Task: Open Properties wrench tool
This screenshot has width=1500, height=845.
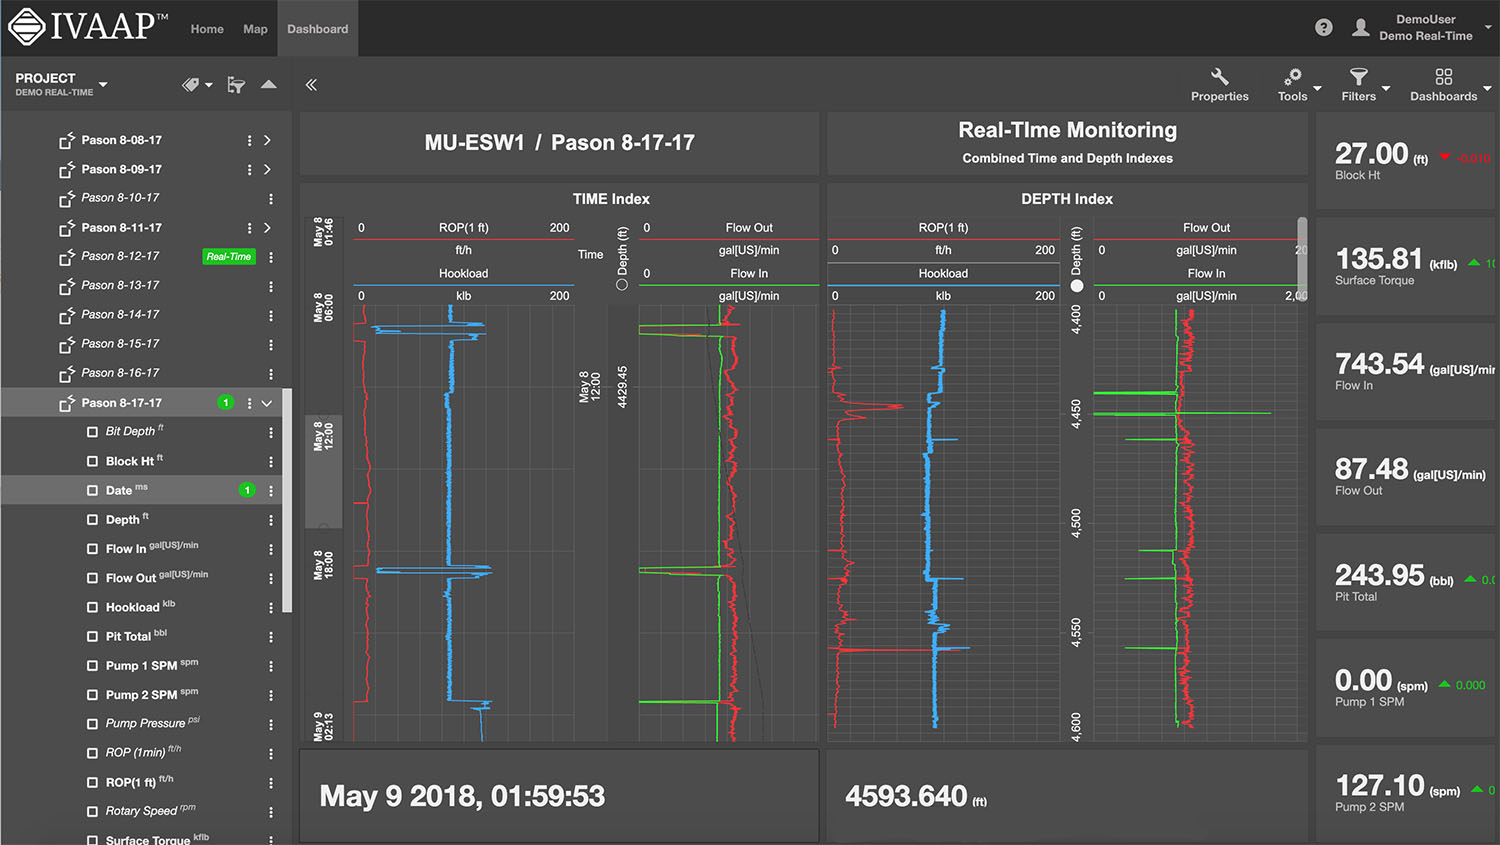Action: point(1220,85)
